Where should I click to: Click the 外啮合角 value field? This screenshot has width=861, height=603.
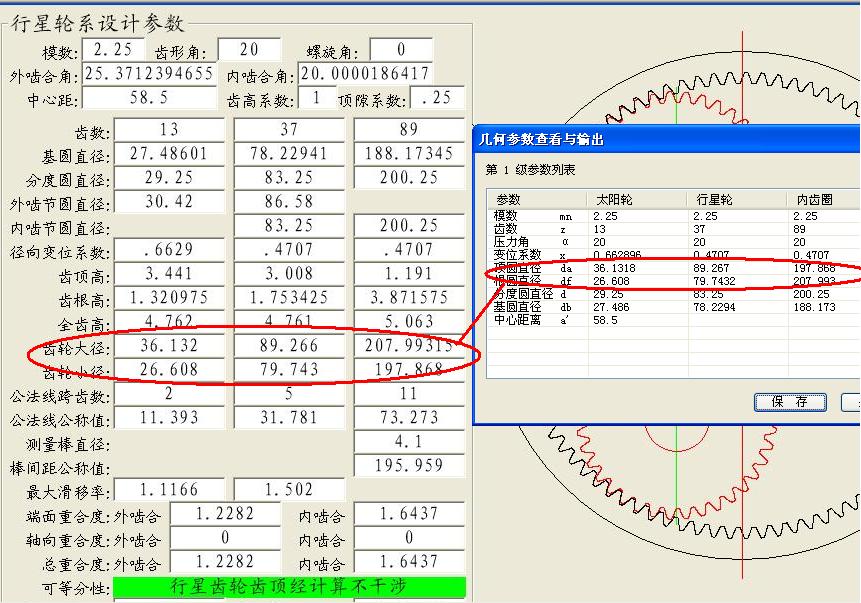point(149,74)
